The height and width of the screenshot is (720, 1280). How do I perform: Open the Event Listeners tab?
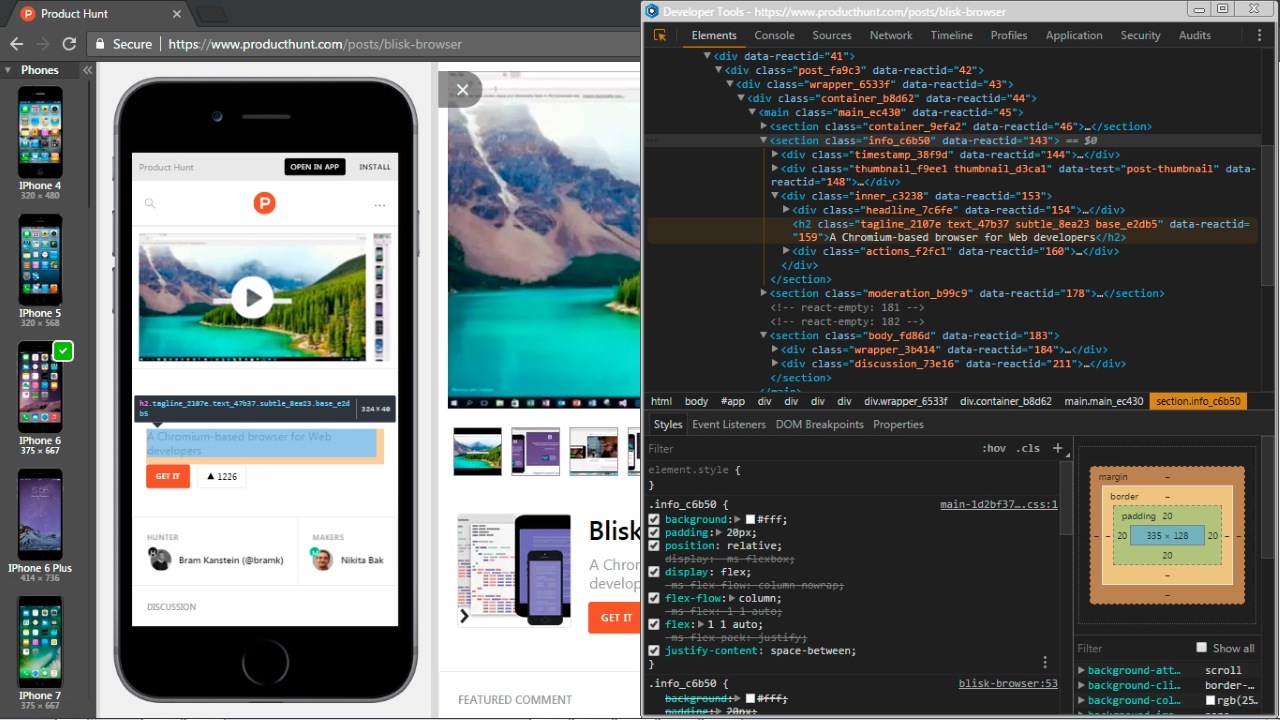tap(727, 424)
